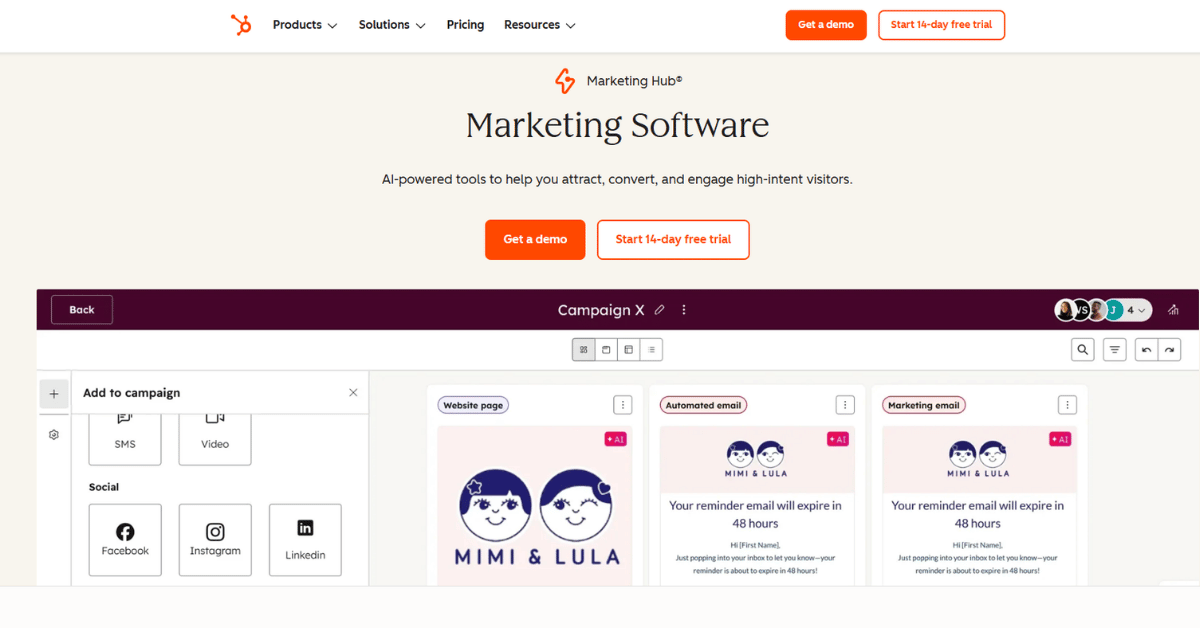The height and width of the screenshot is (628, 1200).
Task: Expand the Solutions menu
Action: (392, 25)
